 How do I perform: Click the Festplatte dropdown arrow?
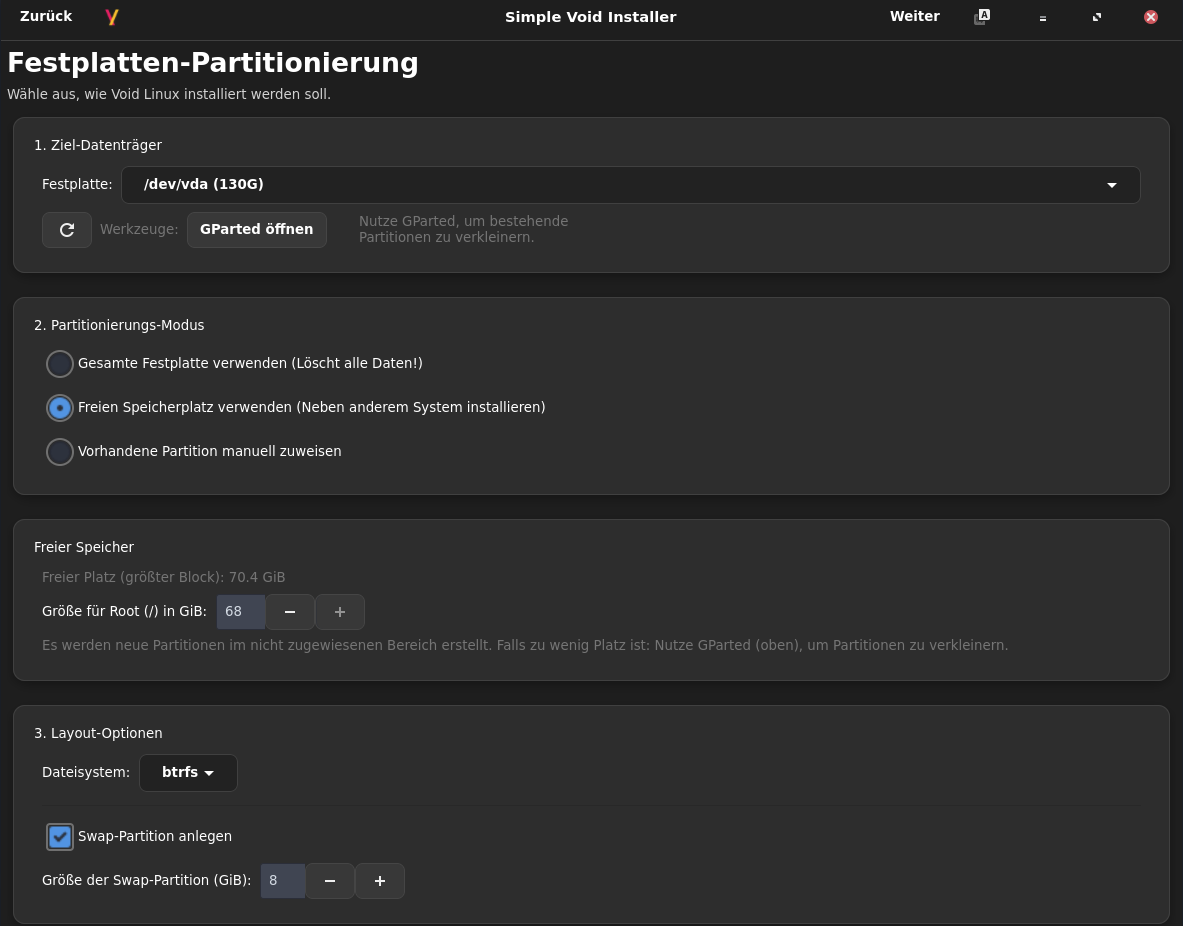(x=1112, y=185)
